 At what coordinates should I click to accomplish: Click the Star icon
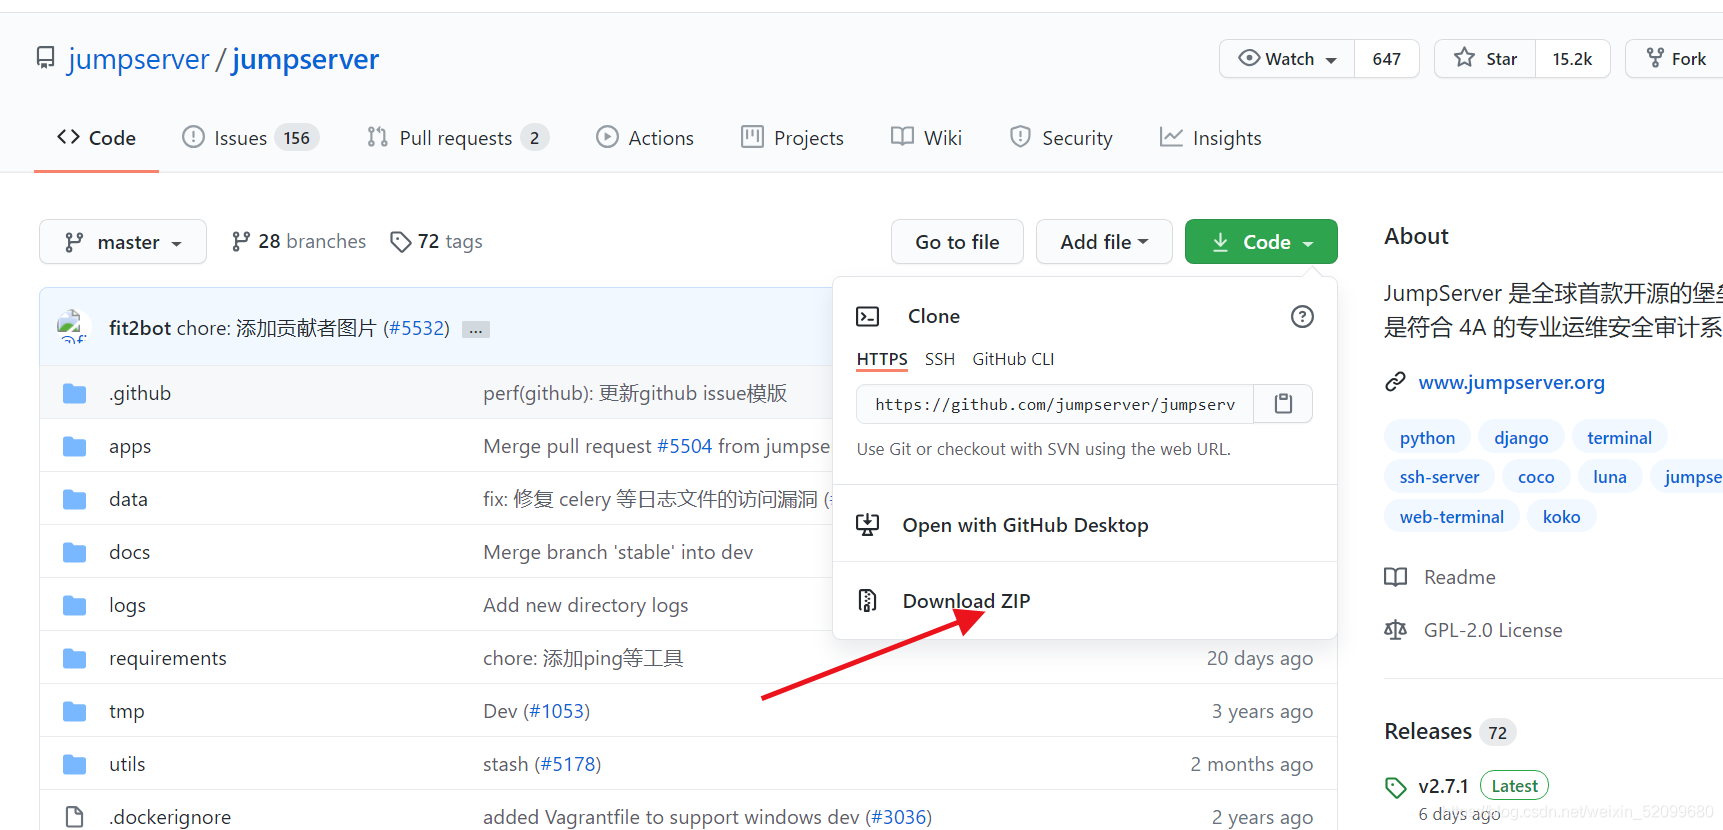click(1464, 58)
